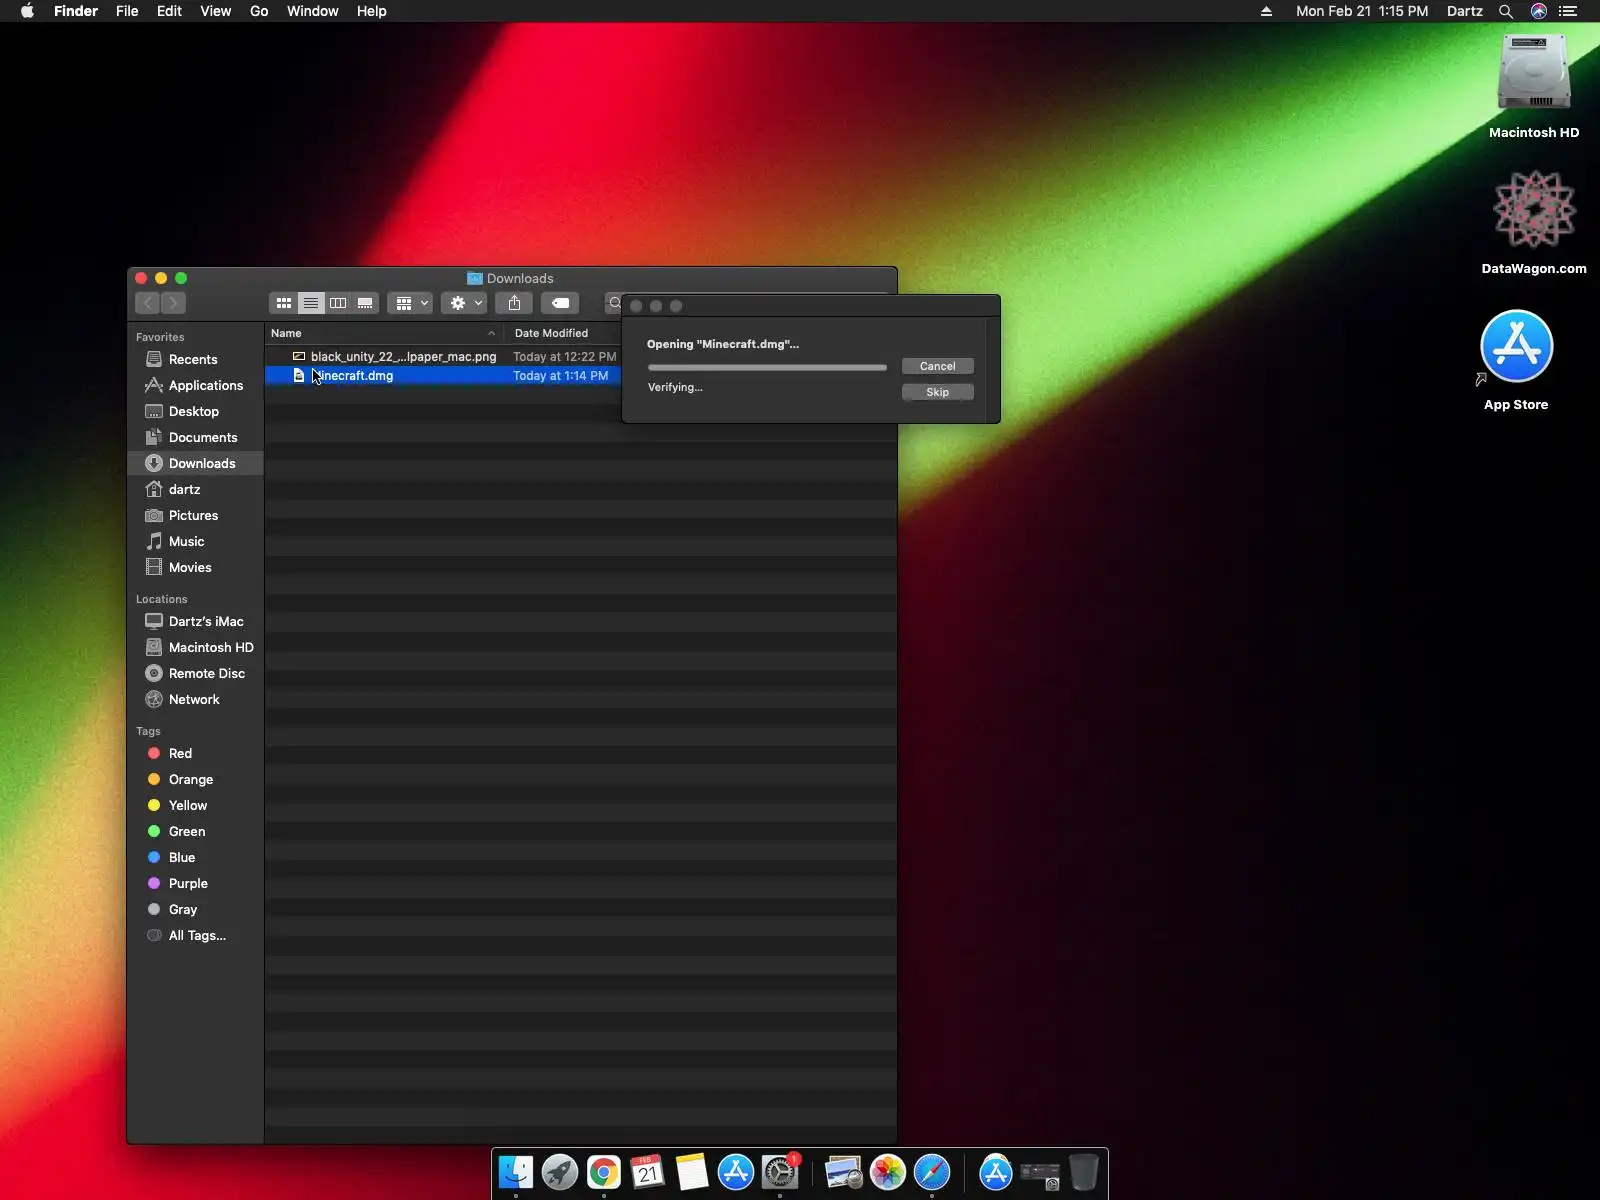Open the group-by dropdown in Finder toolbar
The image size is (1600, 1200).
tap(410, 303)
